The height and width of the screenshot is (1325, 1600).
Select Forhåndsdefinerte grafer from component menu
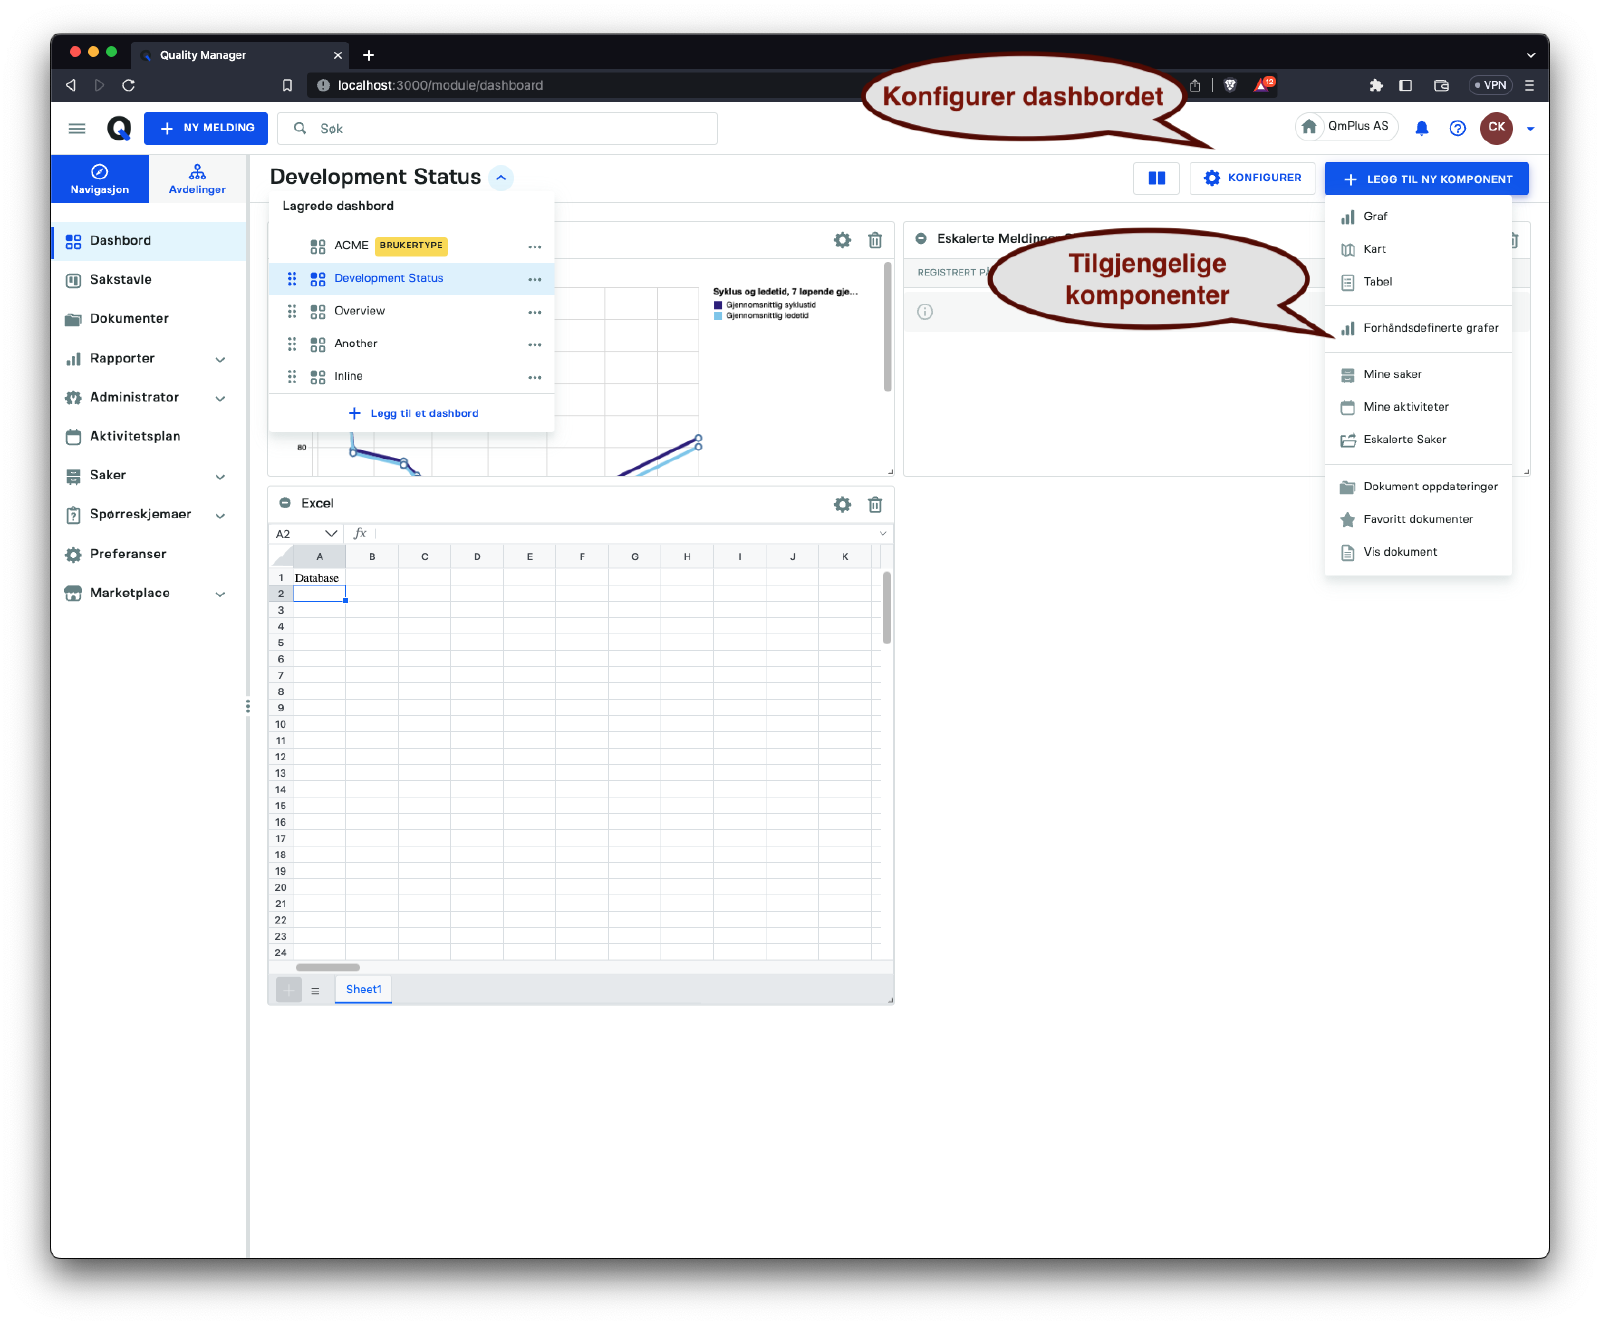[x=1430, y=328]
